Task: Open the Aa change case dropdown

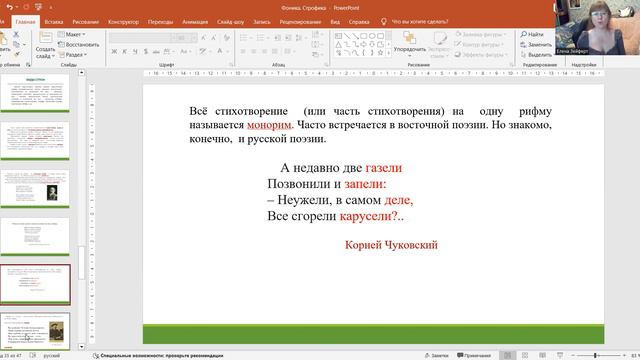Action: point(185,51)
